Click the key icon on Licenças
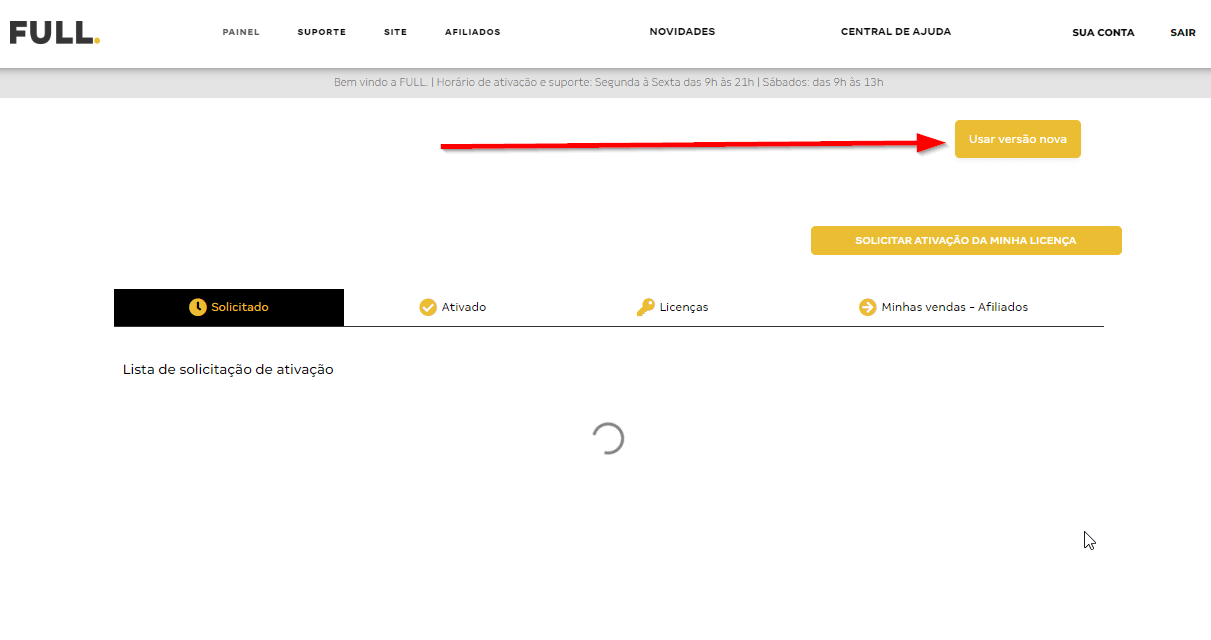 click(x=645, y=307)
